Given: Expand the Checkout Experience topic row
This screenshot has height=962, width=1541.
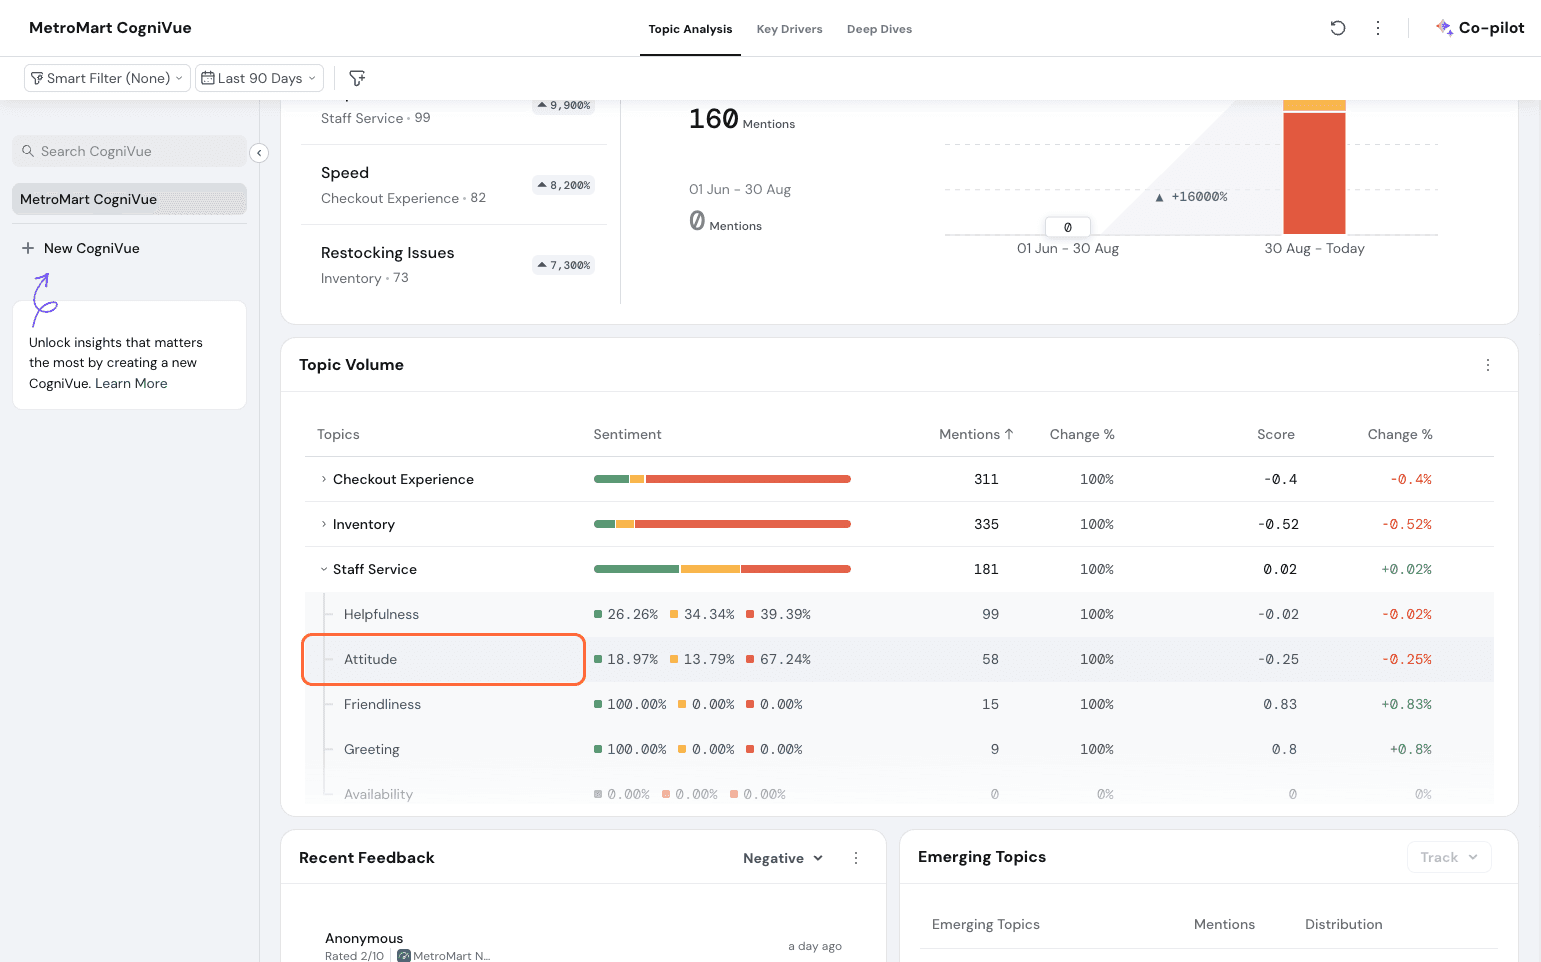Looking at the screenshot, I should point(324,479).
